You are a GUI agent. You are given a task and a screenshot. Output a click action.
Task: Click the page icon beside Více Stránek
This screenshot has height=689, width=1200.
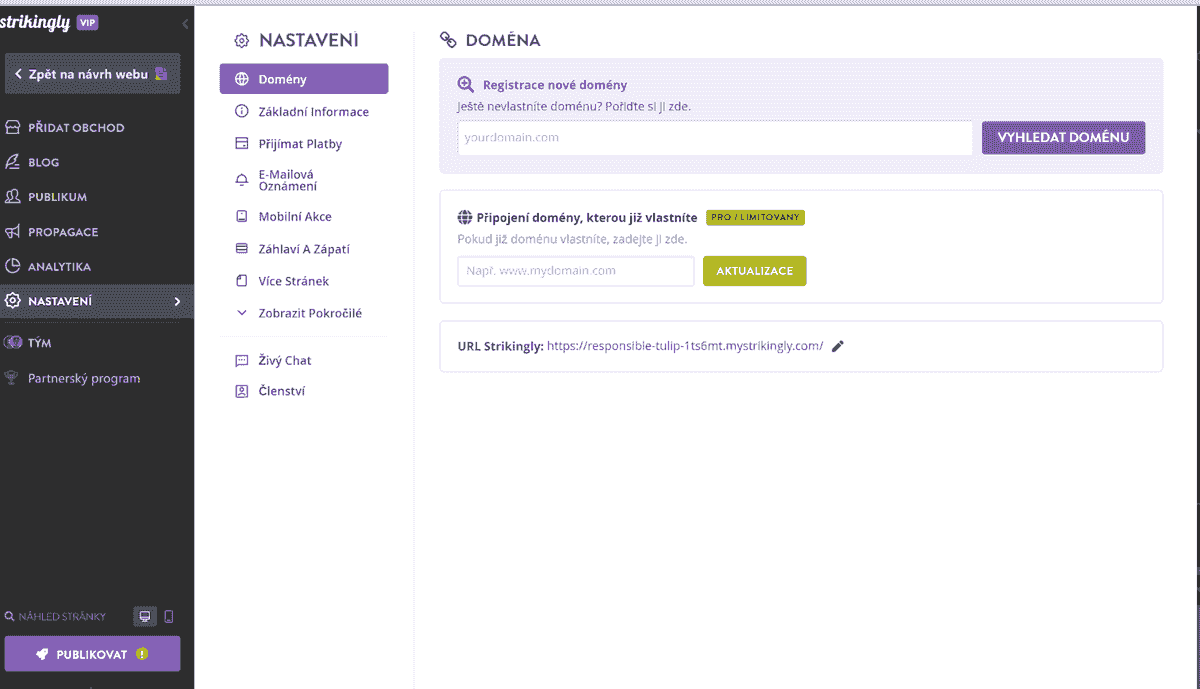pos(241,281)
